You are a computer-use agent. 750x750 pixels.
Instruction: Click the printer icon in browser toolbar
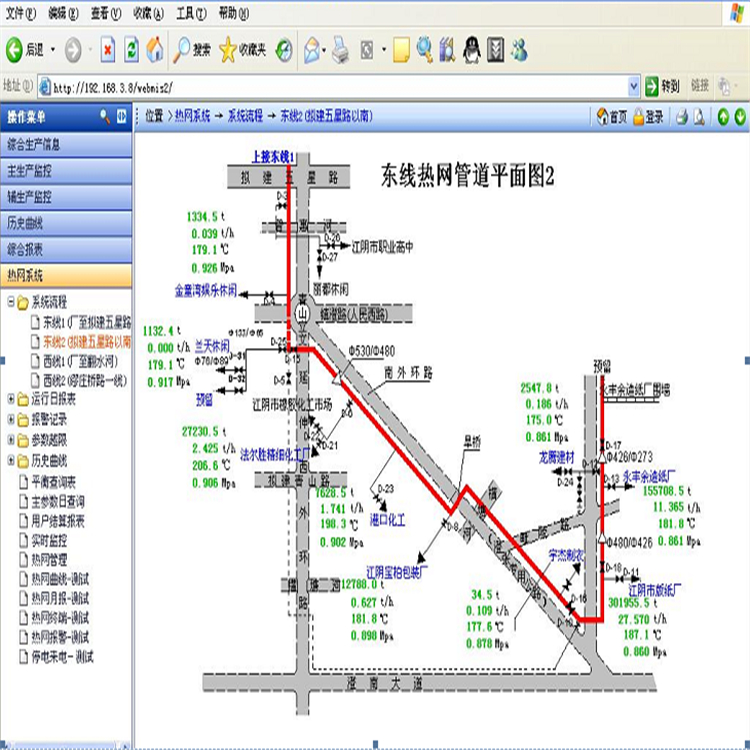tap(340, 48)
